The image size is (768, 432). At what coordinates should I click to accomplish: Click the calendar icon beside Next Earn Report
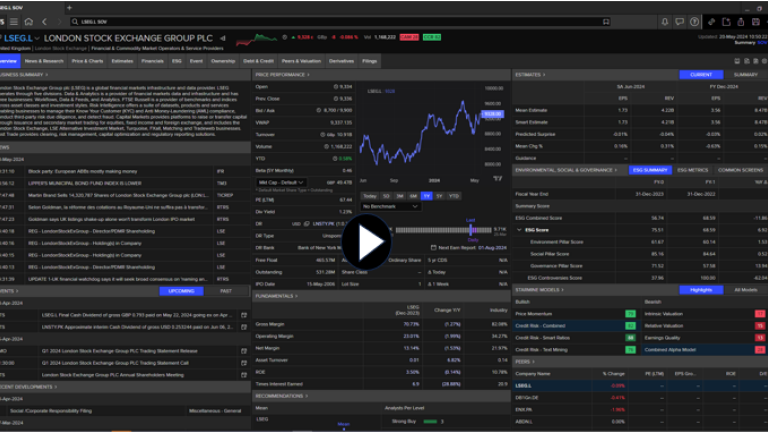[x=431, y=246]
